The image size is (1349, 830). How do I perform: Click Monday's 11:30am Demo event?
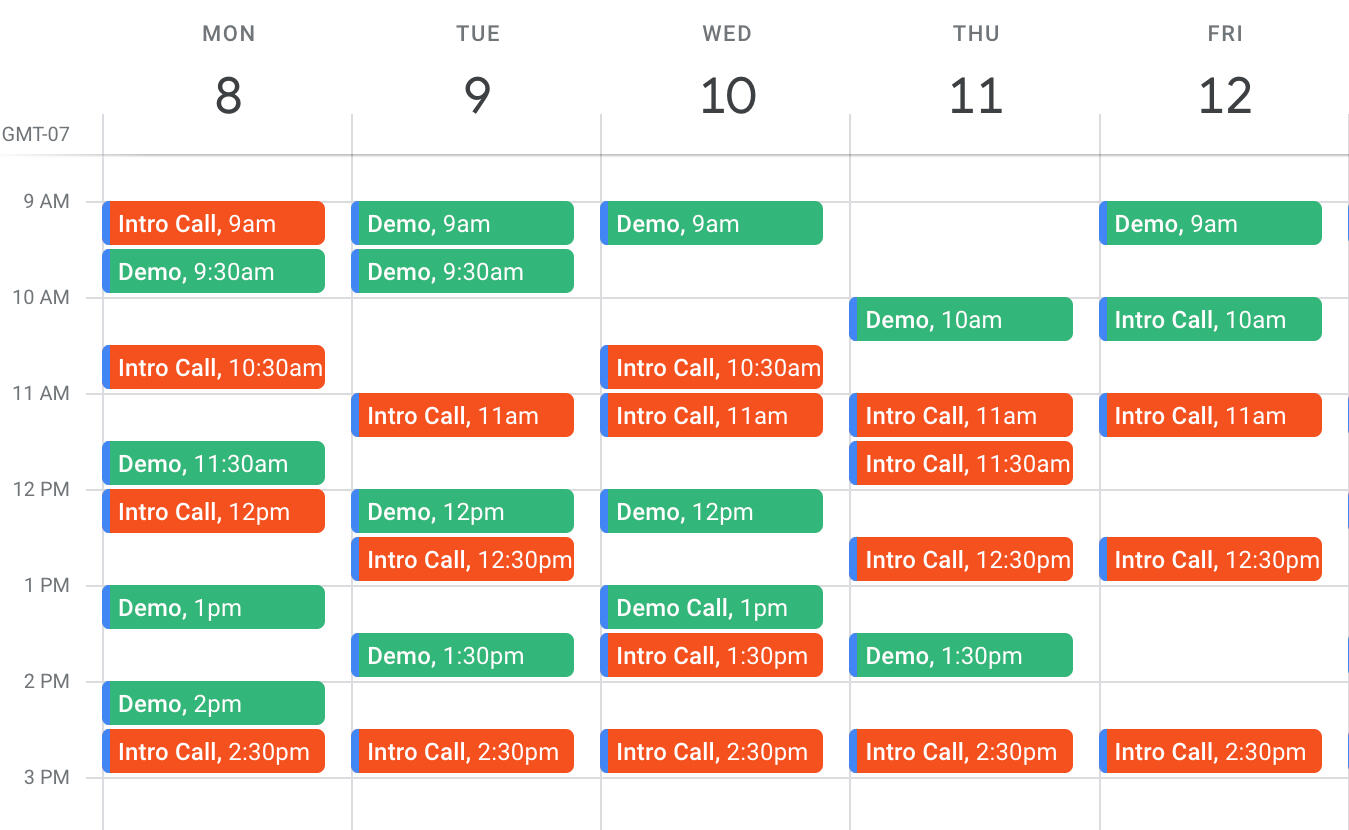tap(214, 463)
